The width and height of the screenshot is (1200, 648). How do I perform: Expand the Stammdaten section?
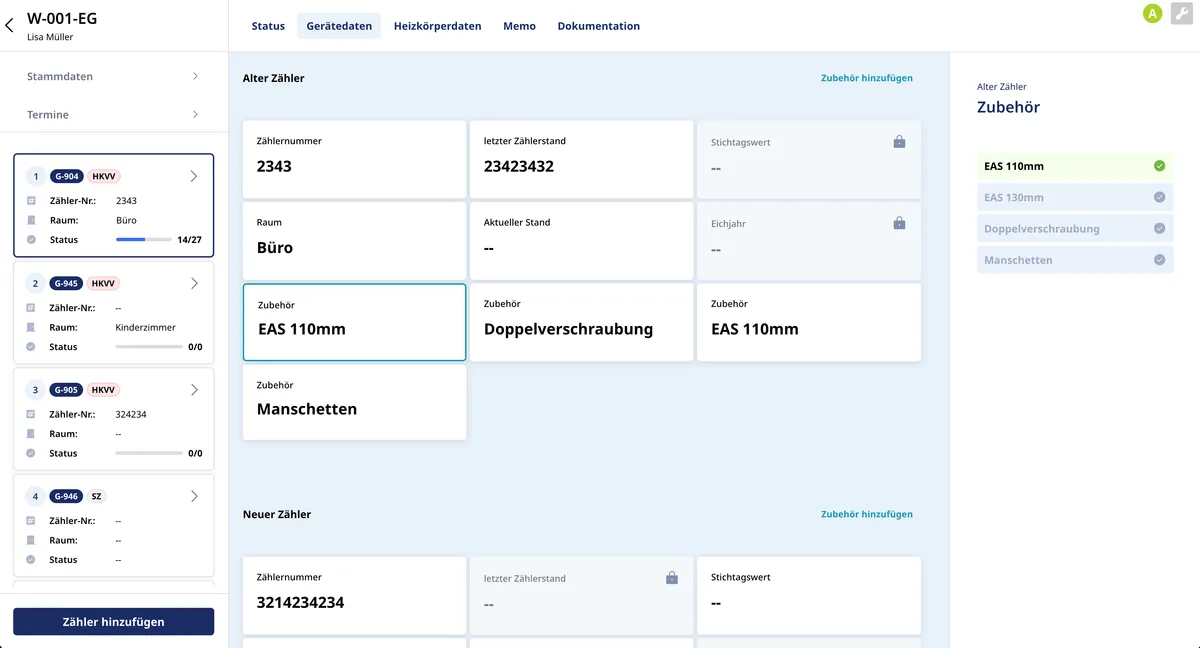pyautogui.click(x=113, y=75)
